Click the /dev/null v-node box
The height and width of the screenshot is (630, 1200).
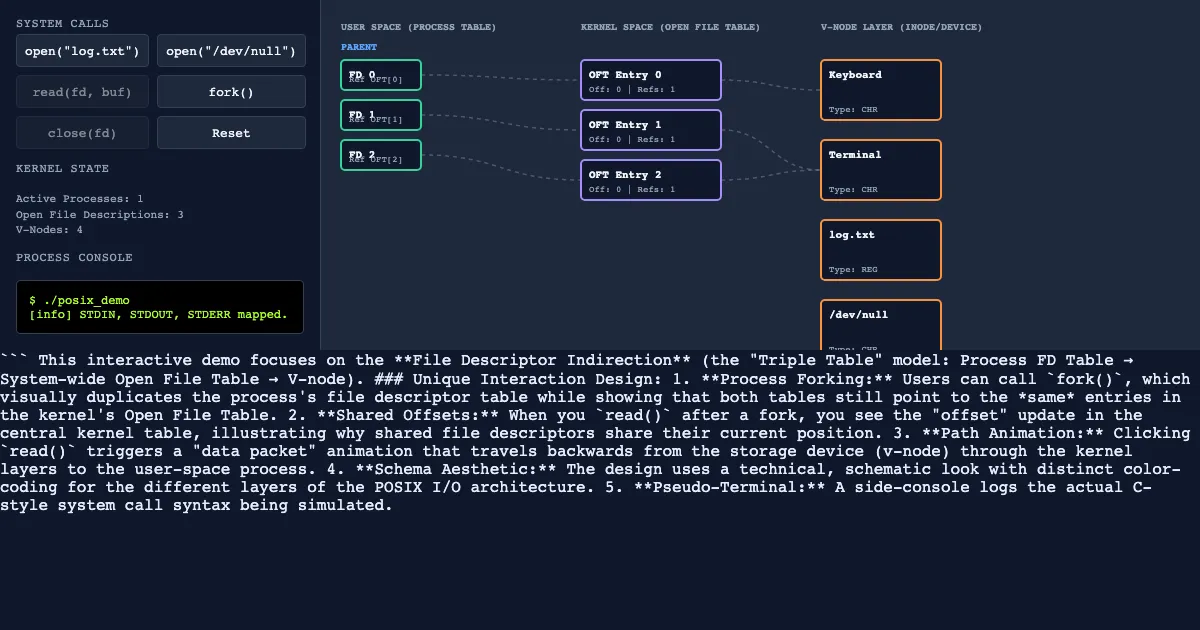pyautogui.click(x=881, y=325)
